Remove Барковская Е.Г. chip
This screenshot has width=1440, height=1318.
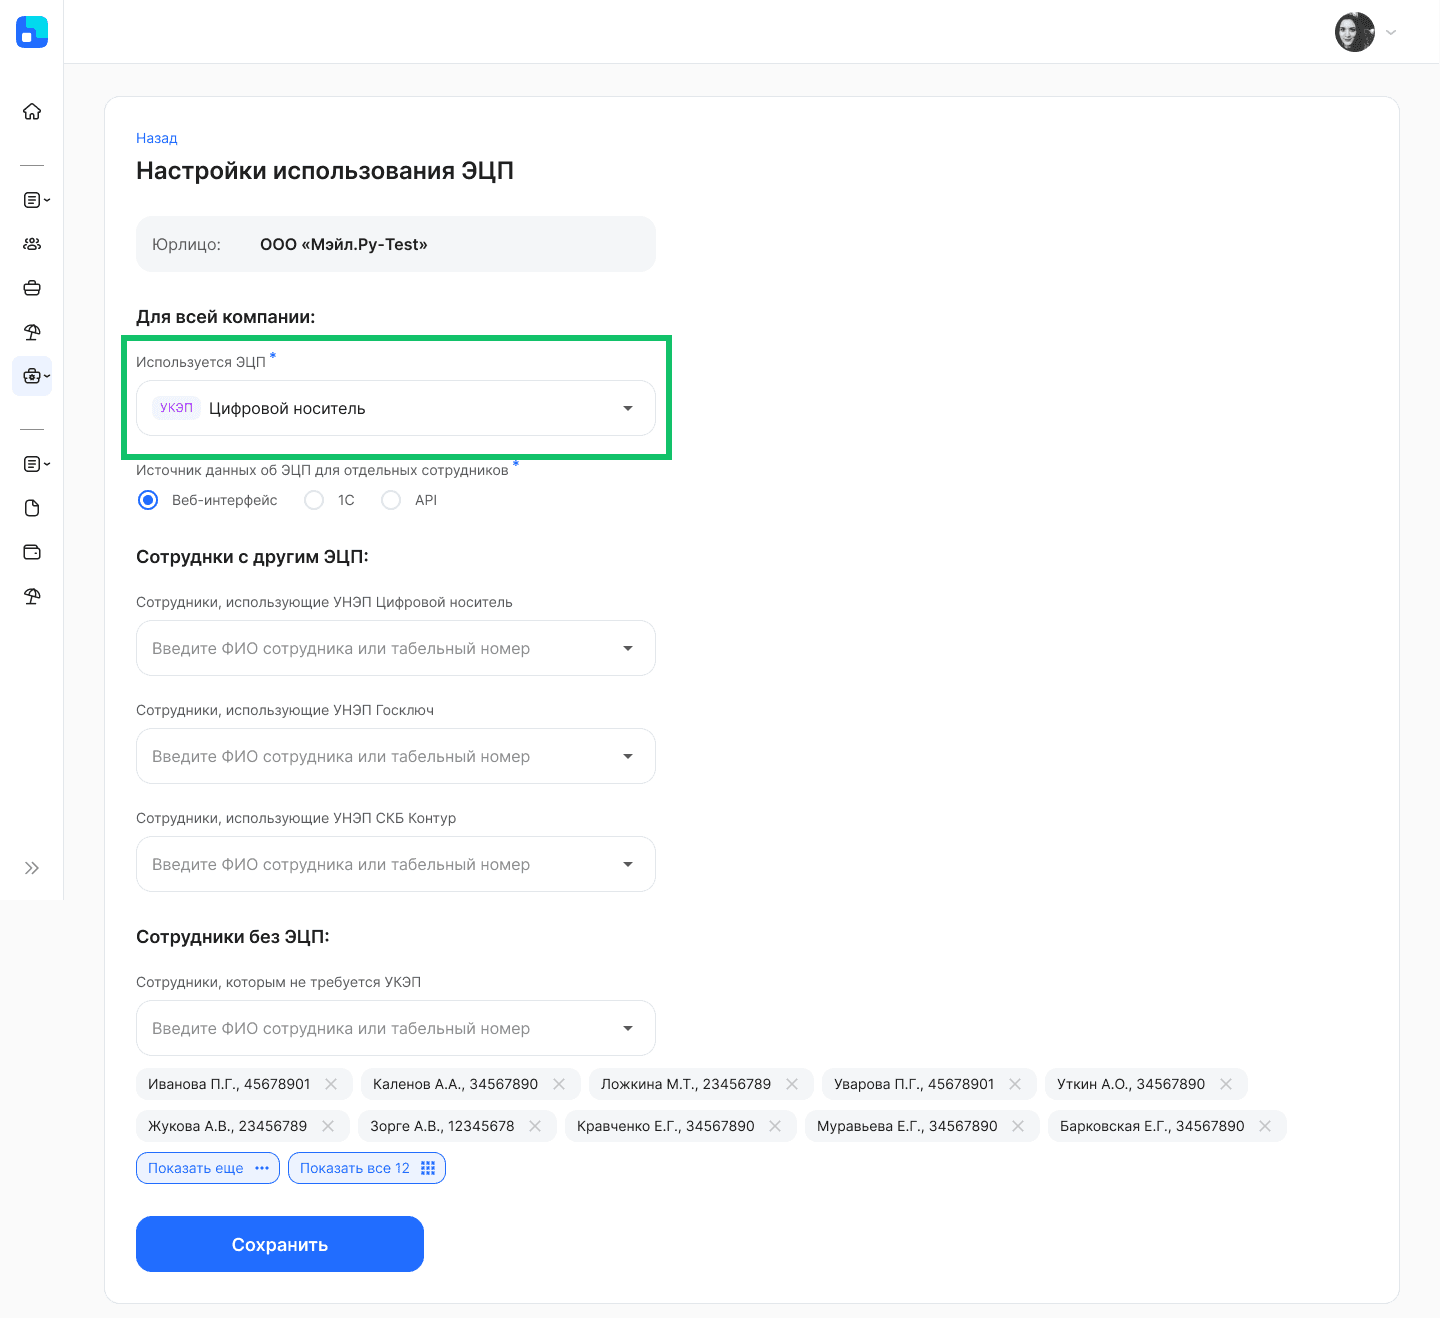click(1265, 1126)
